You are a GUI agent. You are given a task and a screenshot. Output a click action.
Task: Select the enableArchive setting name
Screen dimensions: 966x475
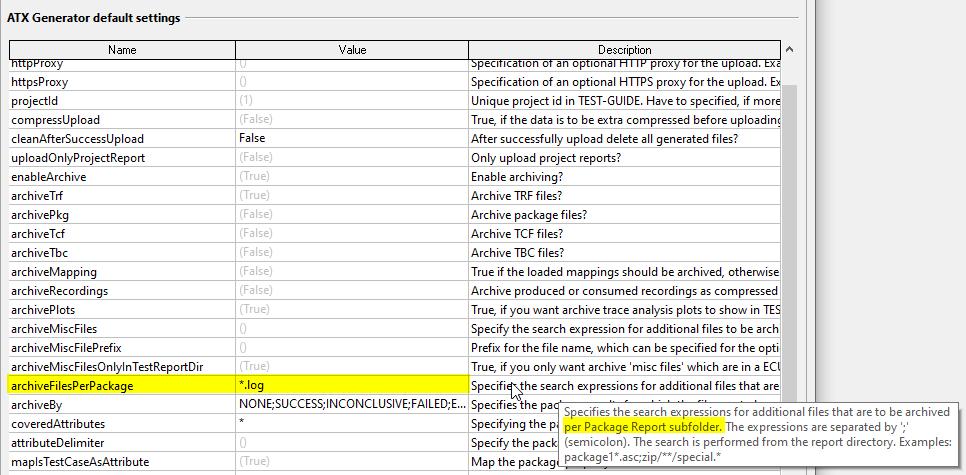coord(122,177)
